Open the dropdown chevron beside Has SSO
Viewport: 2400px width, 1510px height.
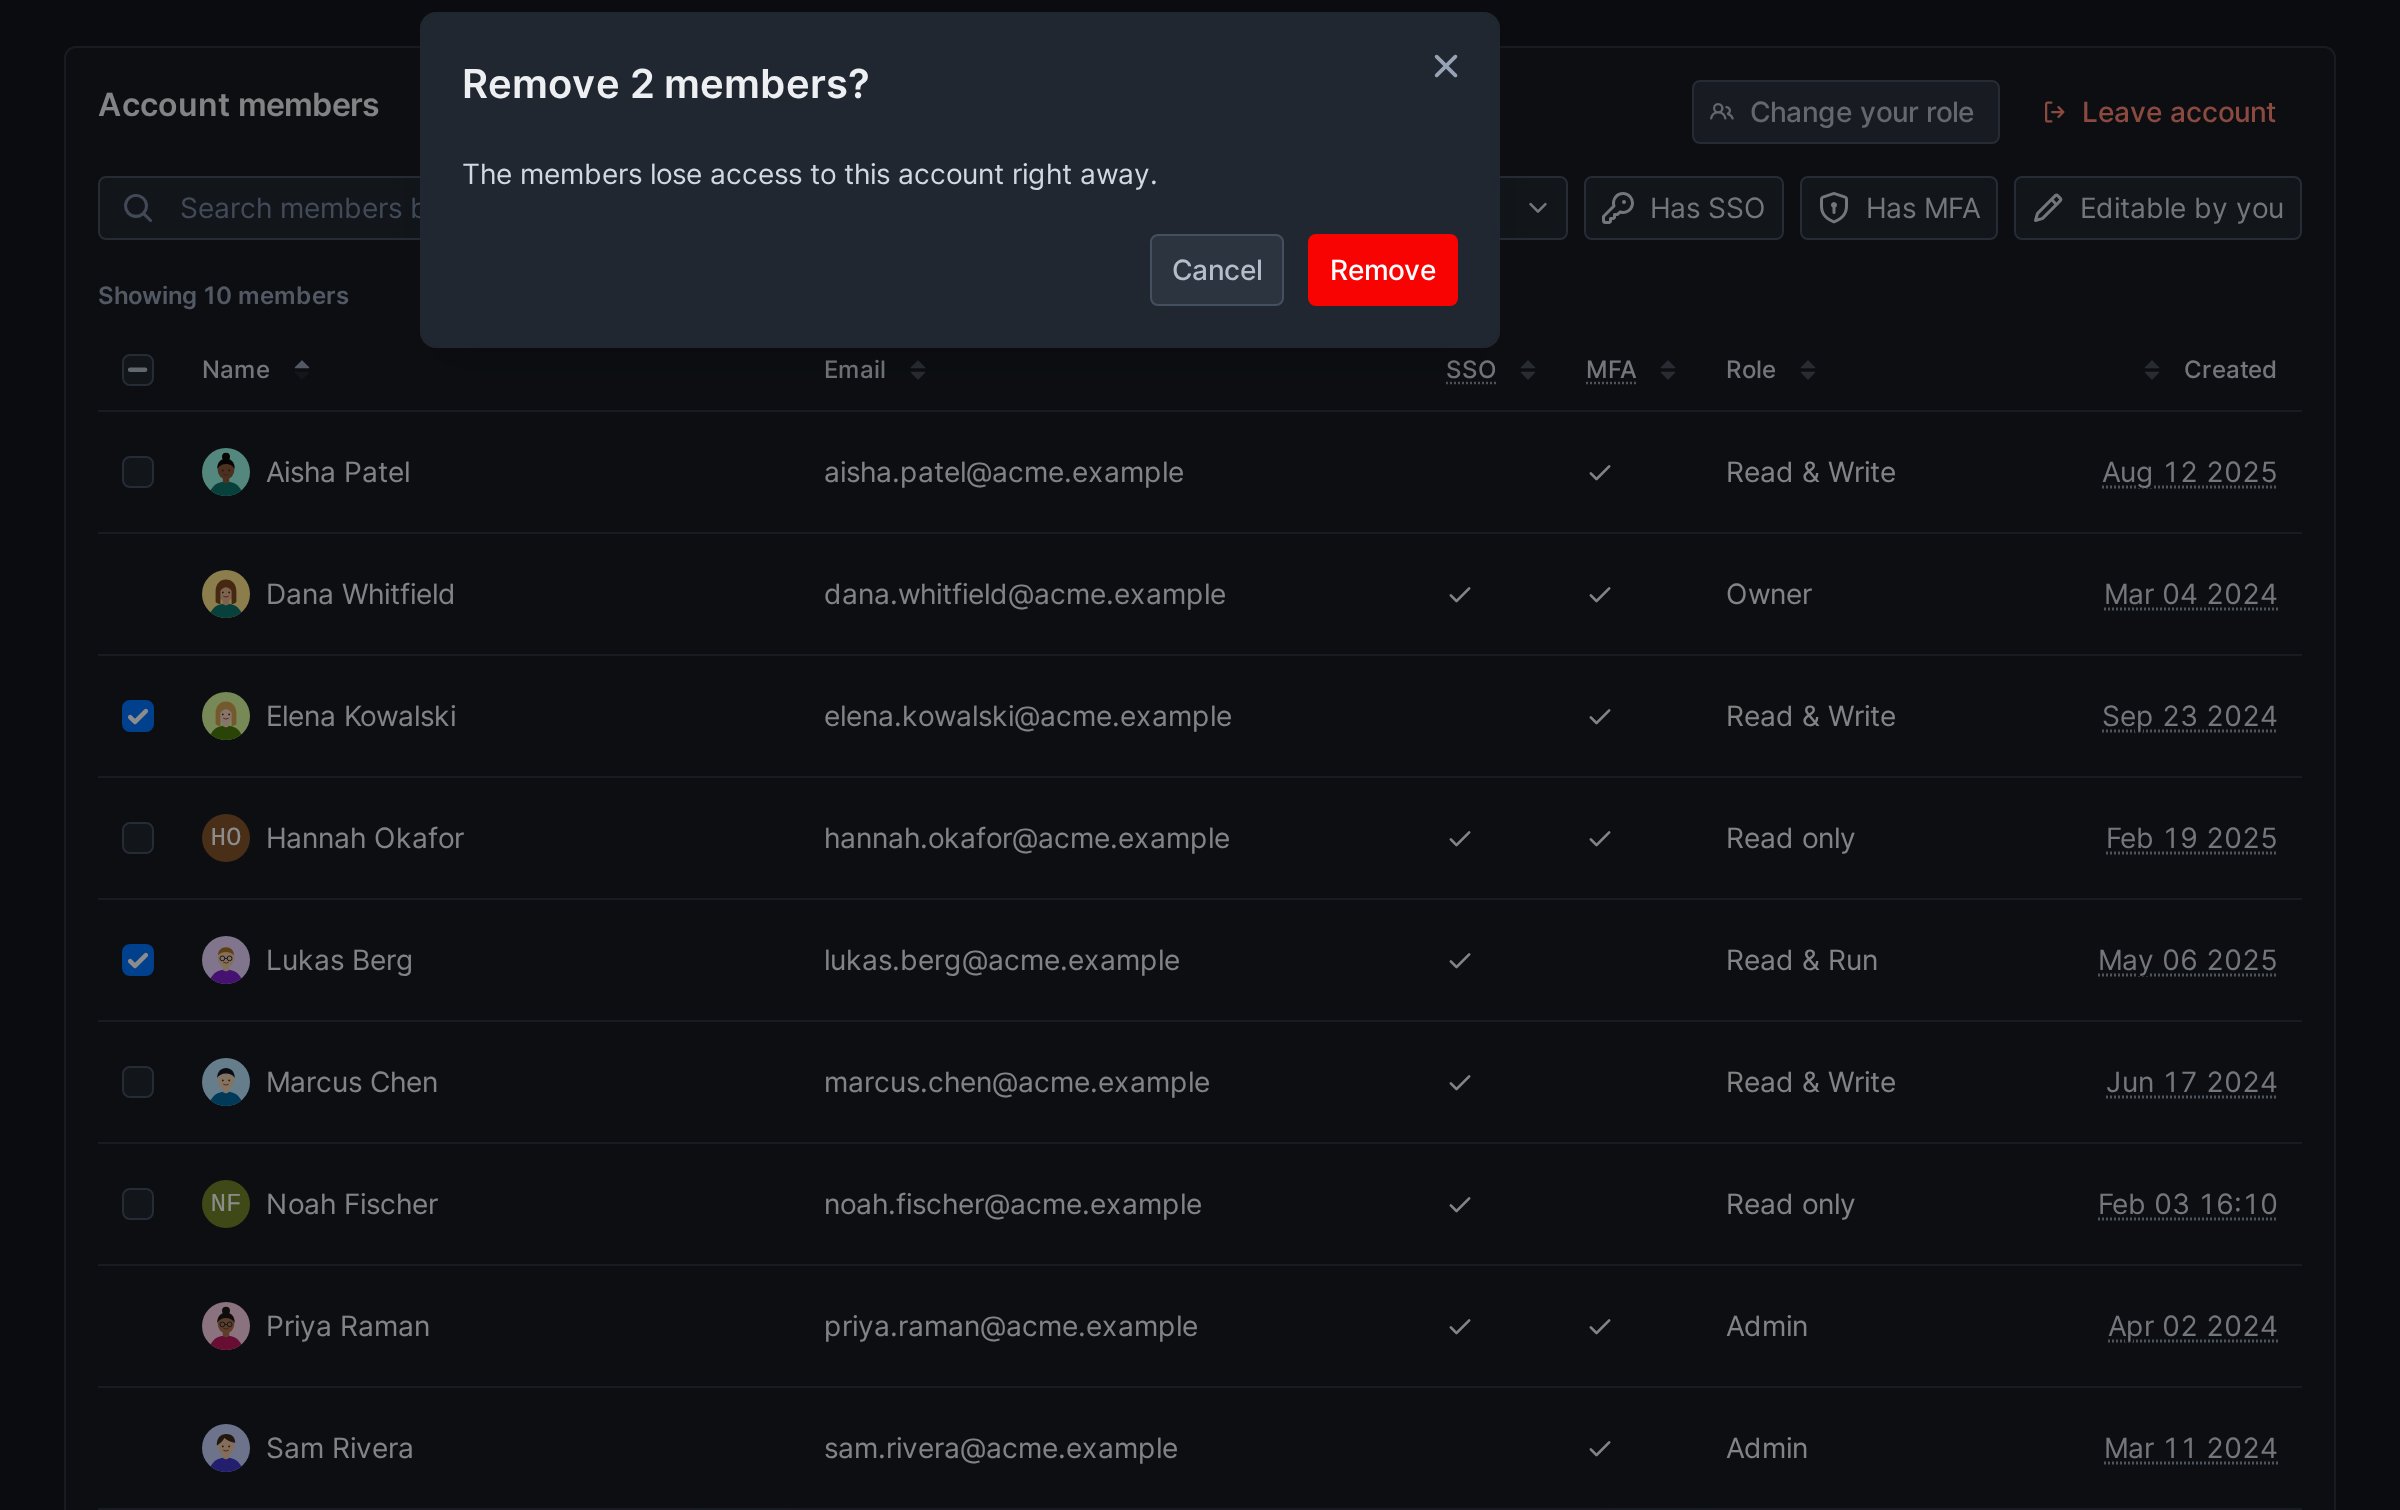tap(1538, 208)
